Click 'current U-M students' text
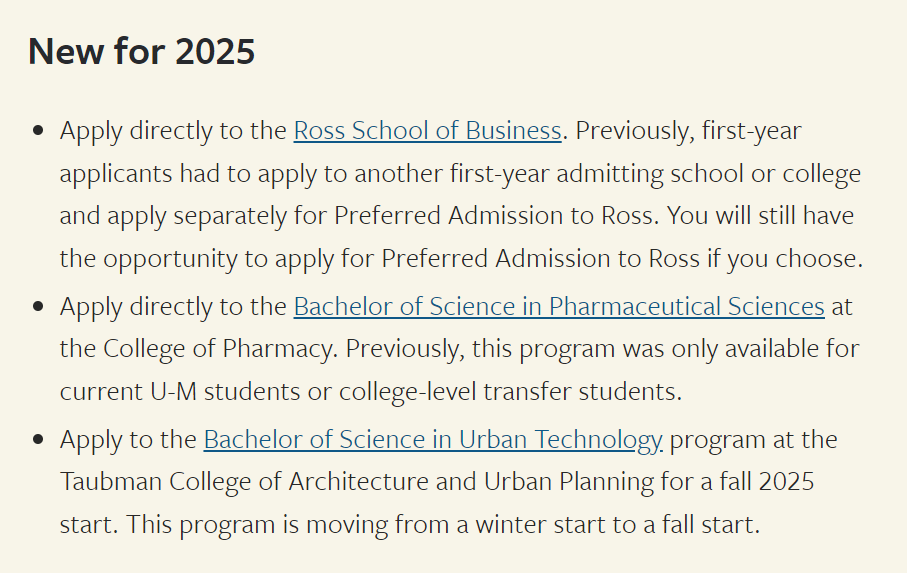Screen dimensions: 907x573 point(180,391)
